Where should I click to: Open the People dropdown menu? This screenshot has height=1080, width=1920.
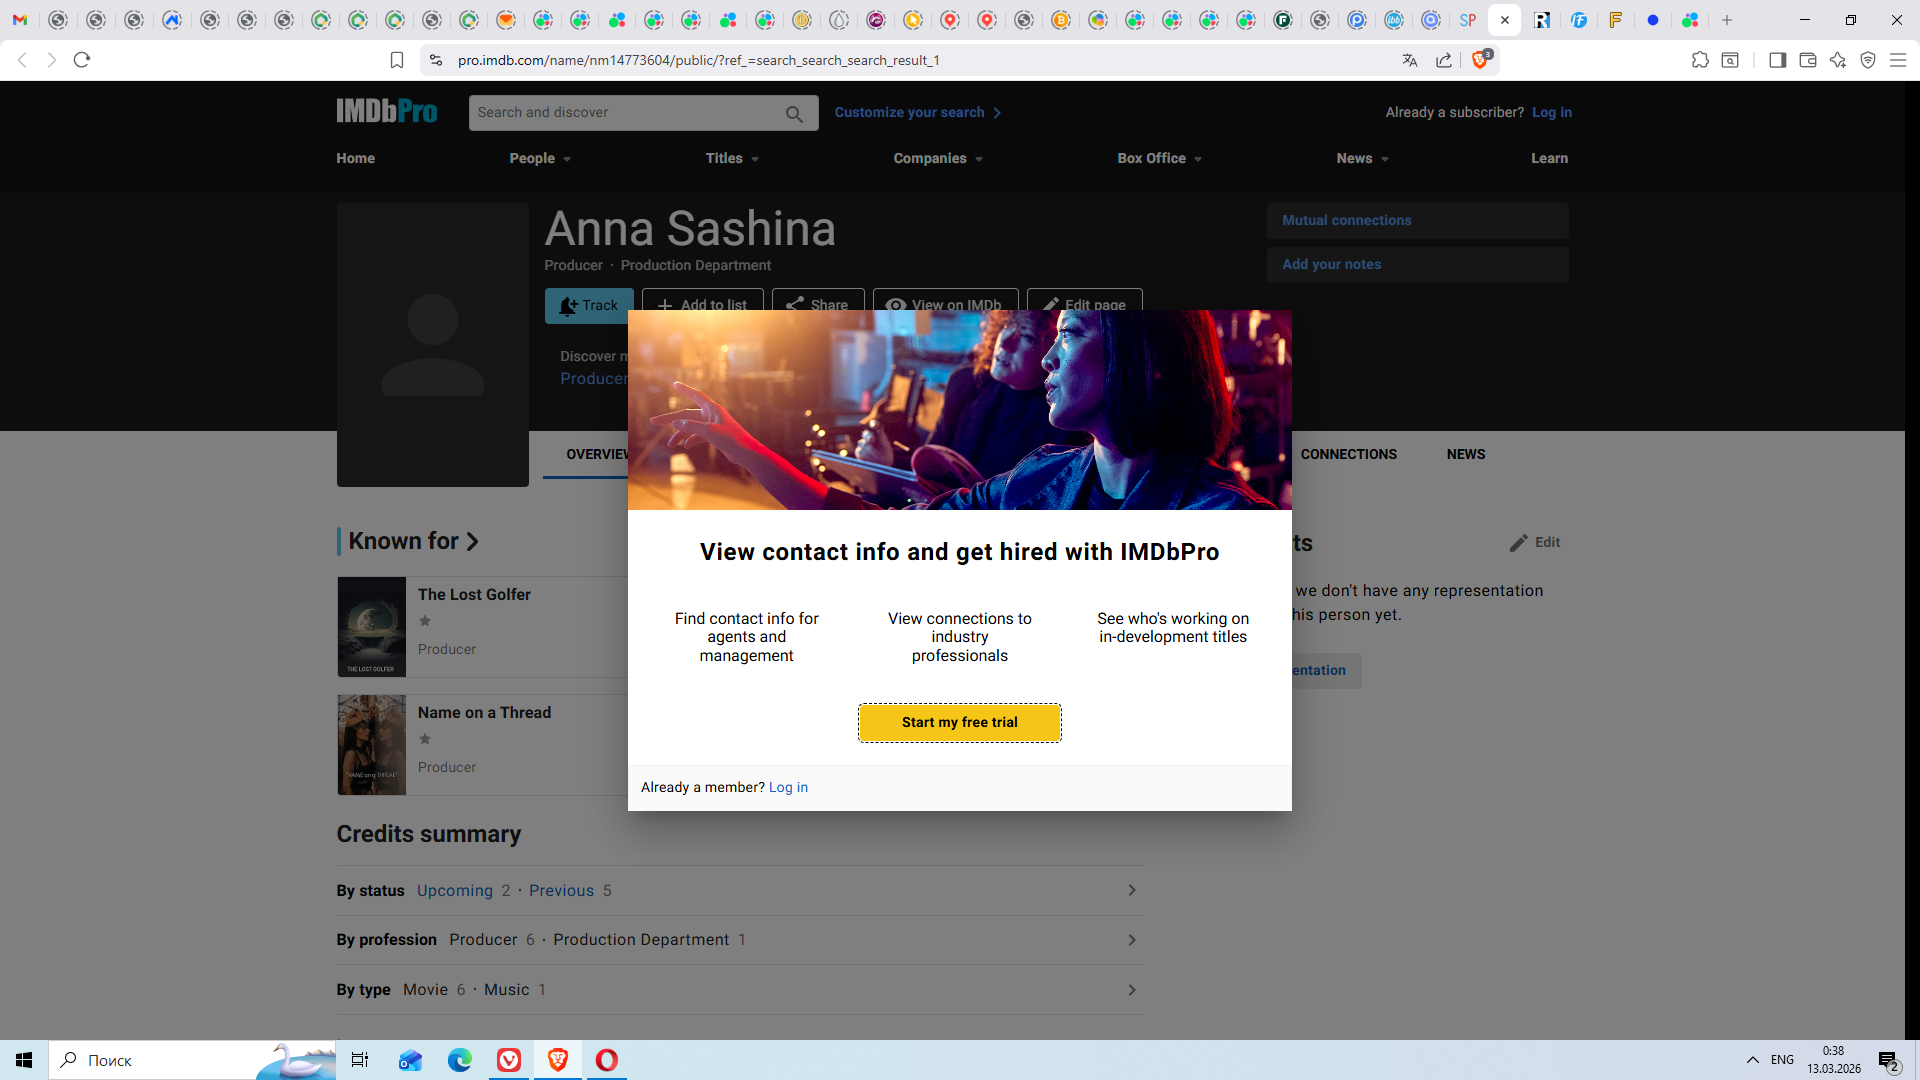540,159
